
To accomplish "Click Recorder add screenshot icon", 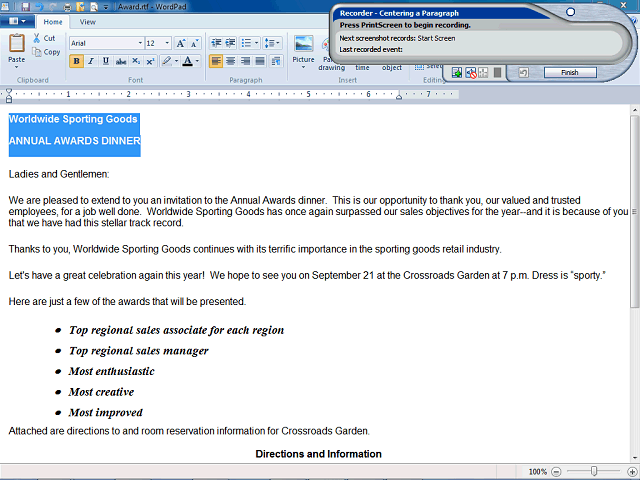I will (457, 73).
